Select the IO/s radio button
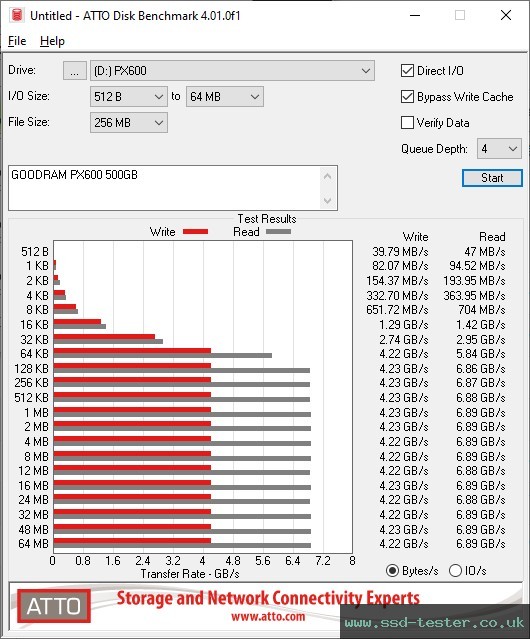Screen dimensions: 530x639 tap(455, 571)
